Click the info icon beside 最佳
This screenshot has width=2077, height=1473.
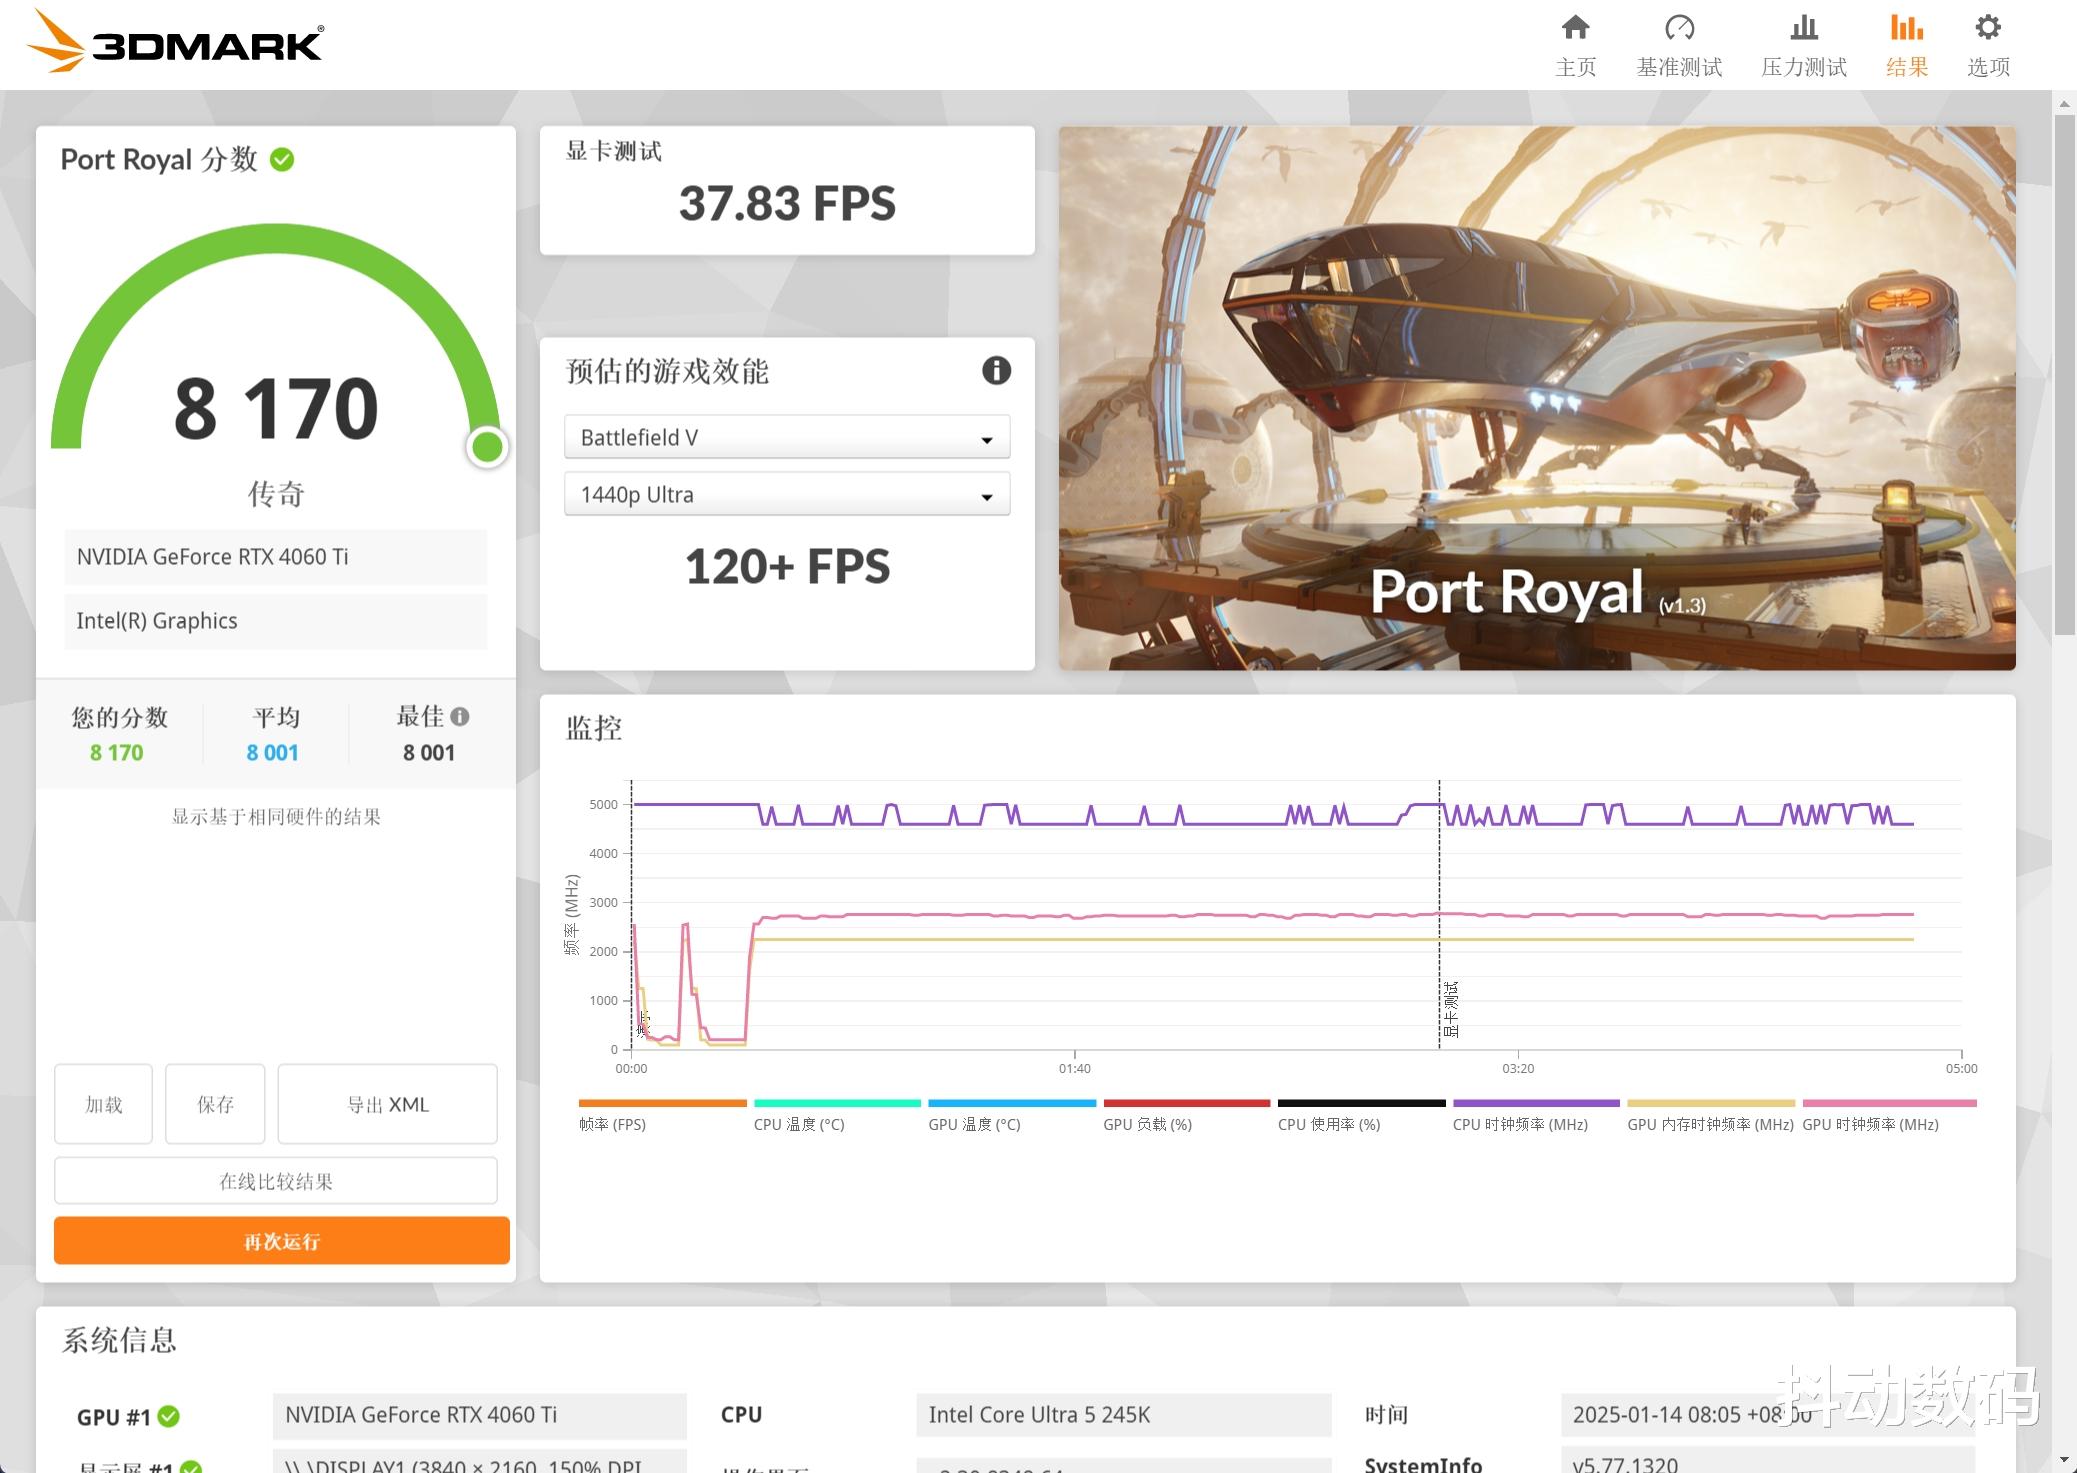pyautogui.click(x=460, y=716)
